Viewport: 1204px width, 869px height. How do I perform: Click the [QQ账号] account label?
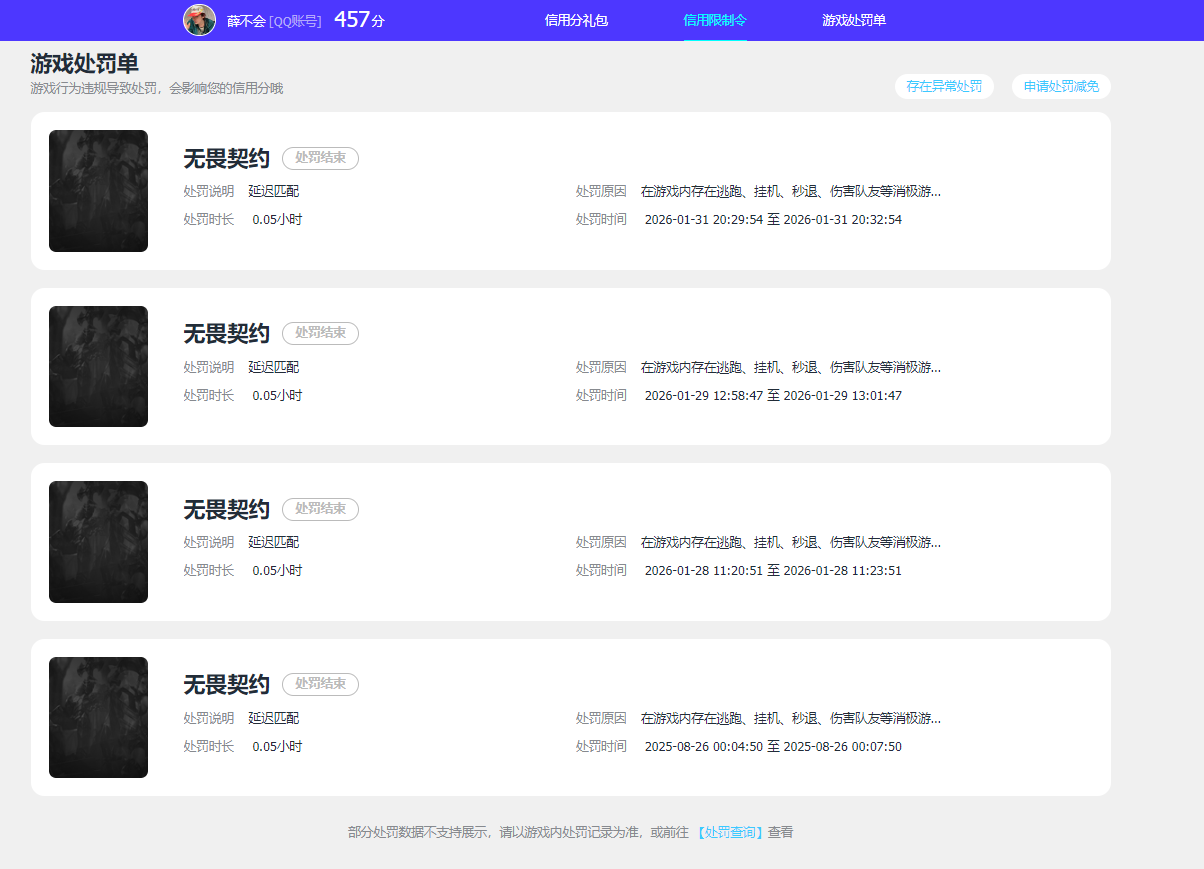(x=293, y=19)
